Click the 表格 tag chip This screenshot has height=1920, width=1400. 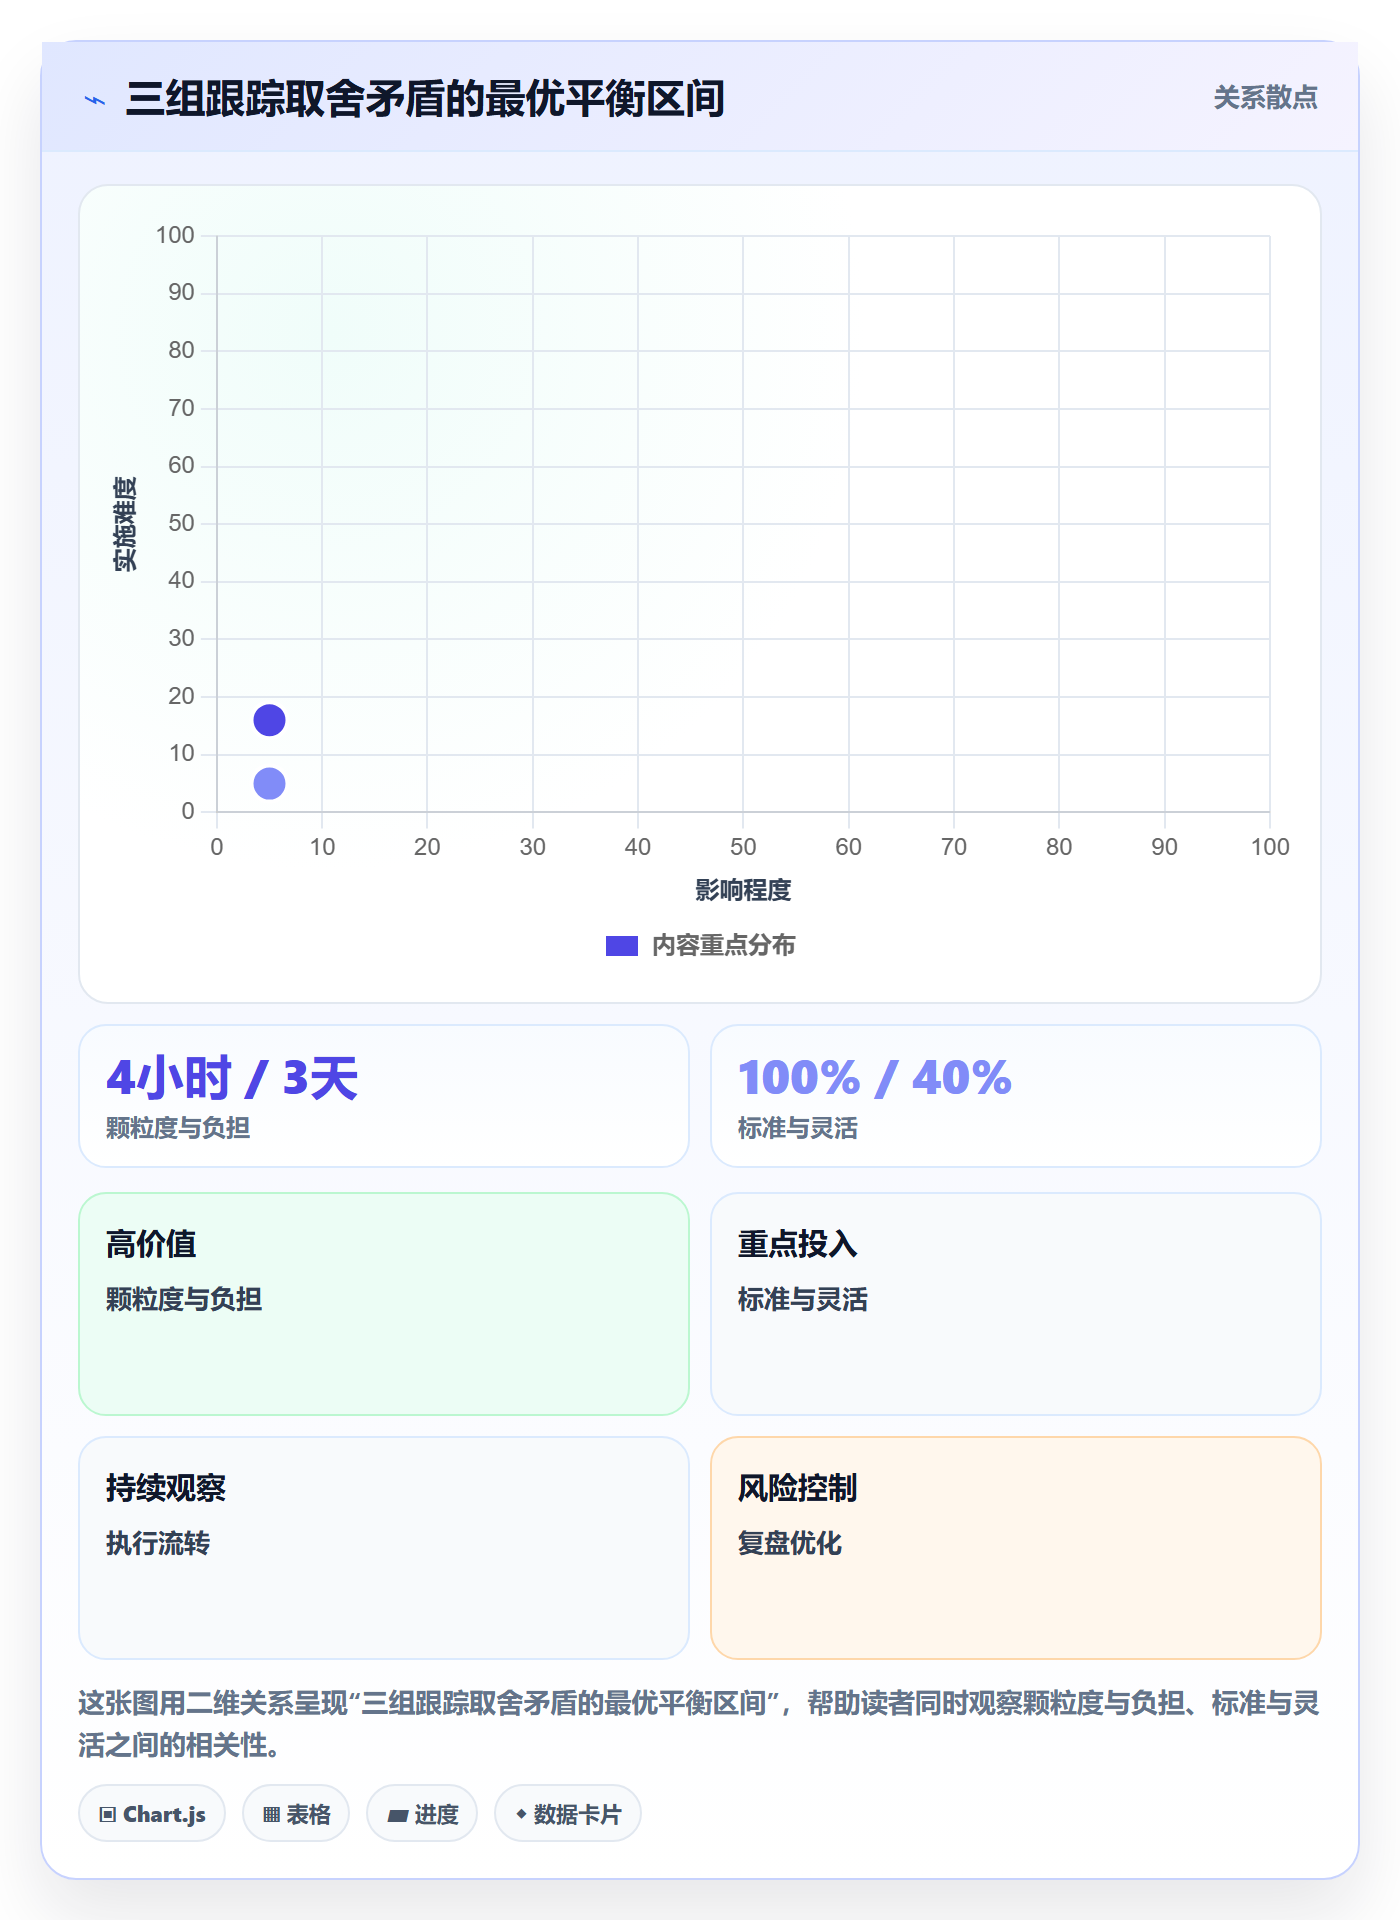tap(296, 1814)
